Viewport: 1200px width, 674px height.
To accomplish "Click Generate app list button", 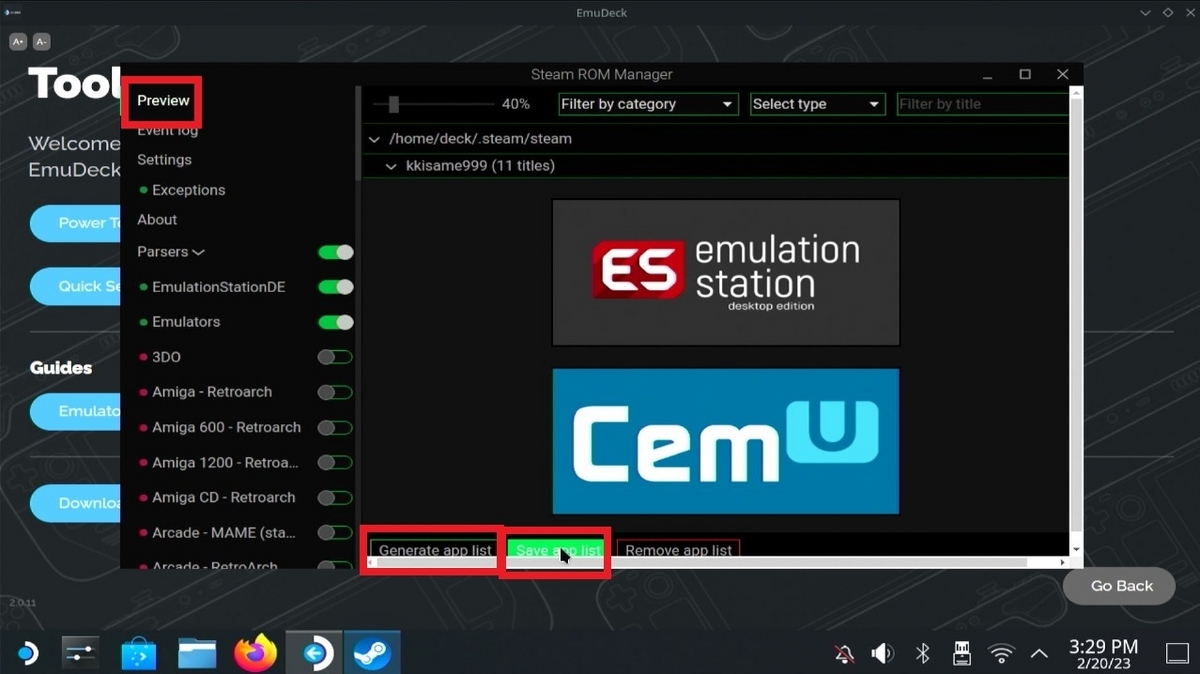I will tap(435, 549).
